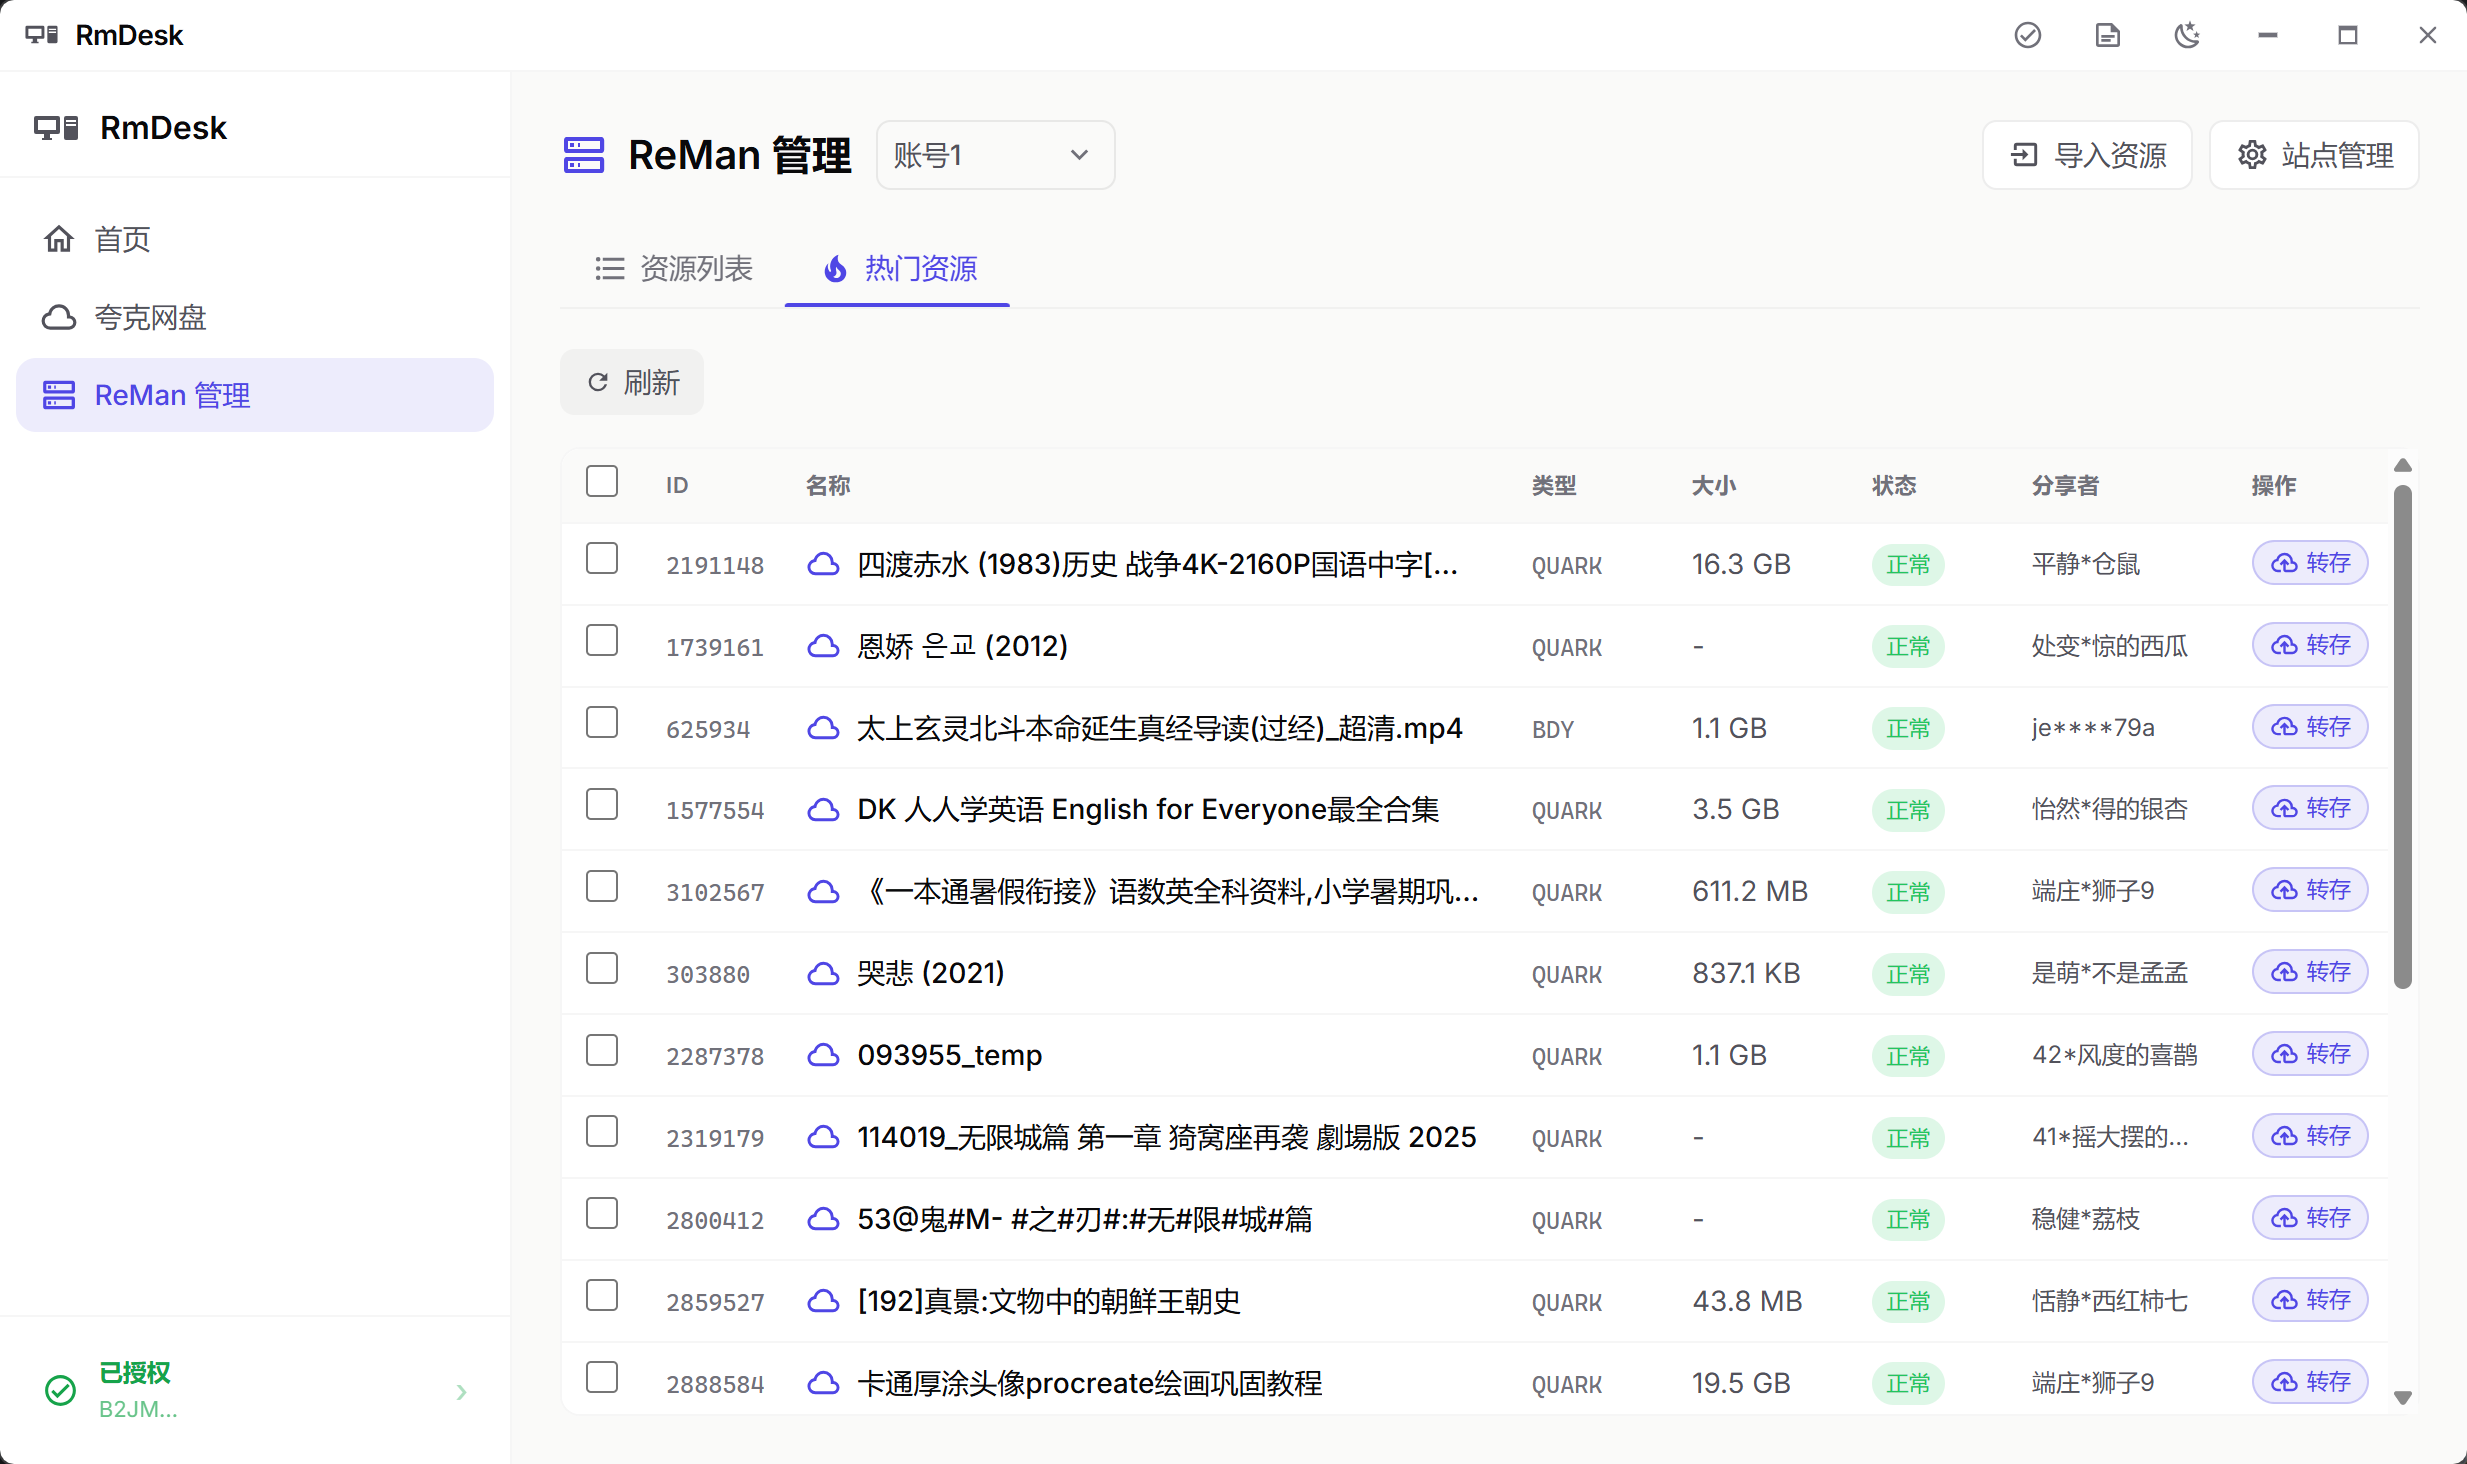This screenshot has height=1464, width=2467.
Task: Check the row with ID 2859527
Action: pos(602,1295)
